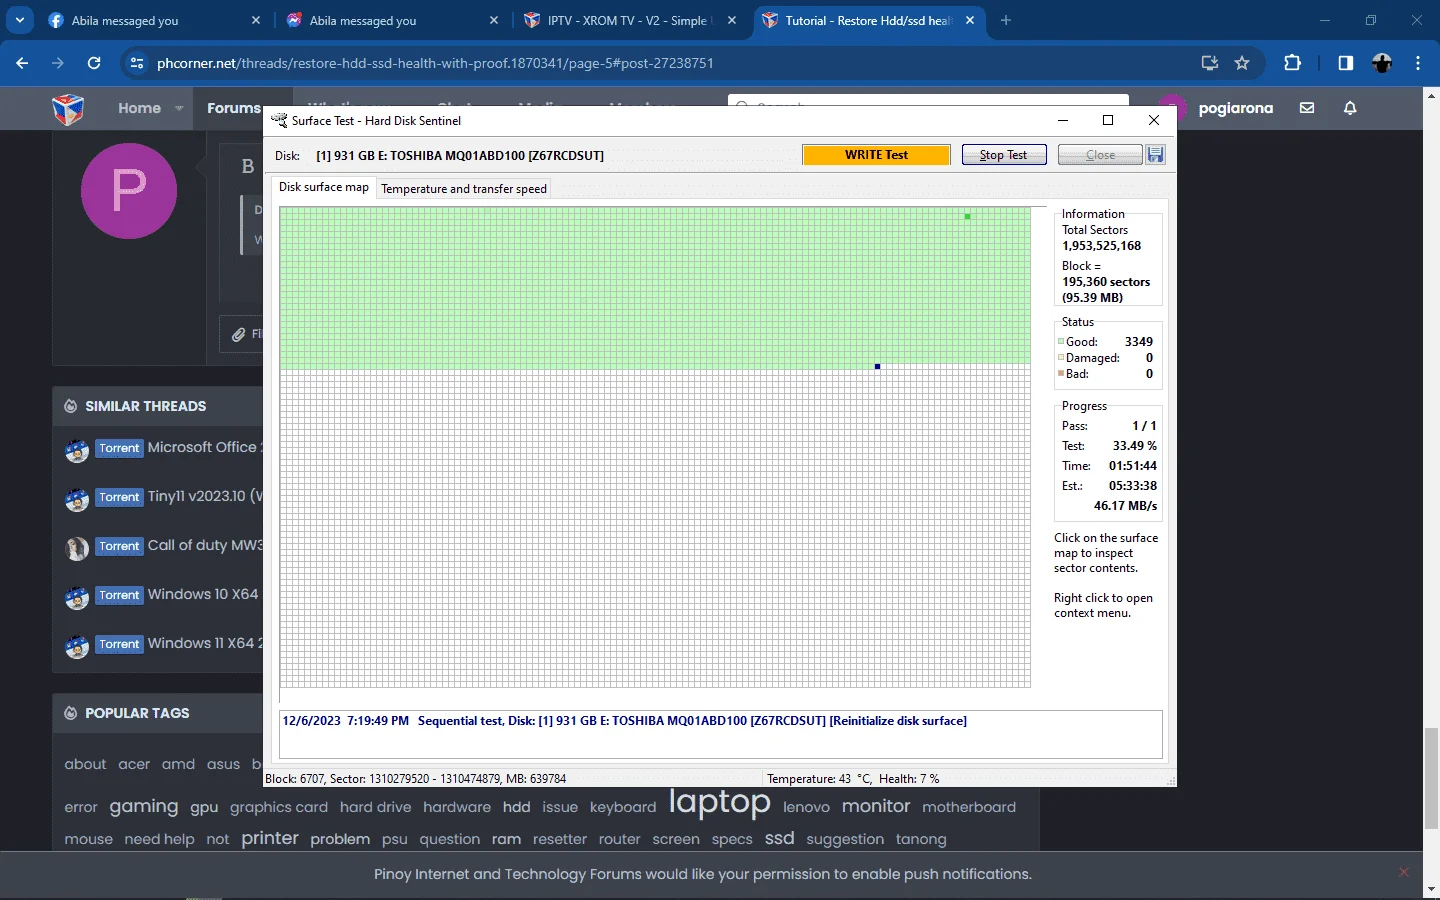Click the attach file paperclip button
1440x900 pixels.
point(241,334)
